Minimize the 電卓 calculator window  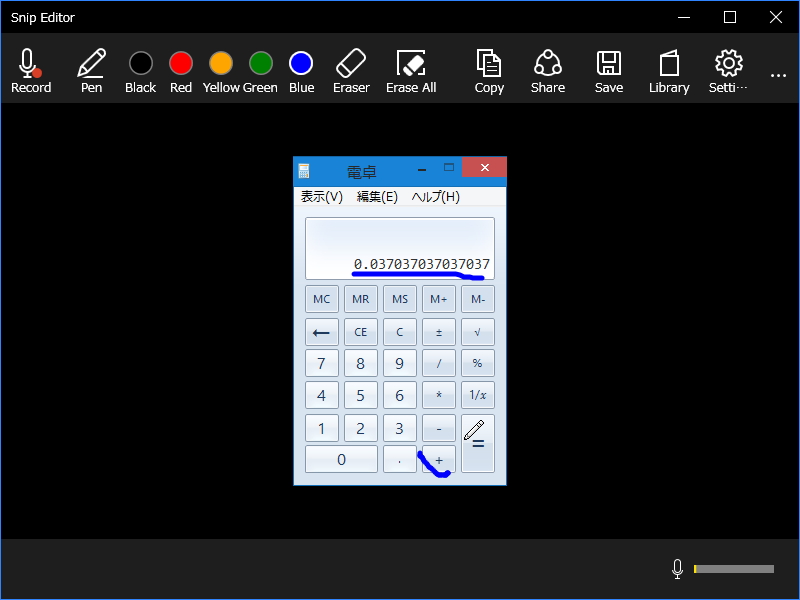[422, 169]
